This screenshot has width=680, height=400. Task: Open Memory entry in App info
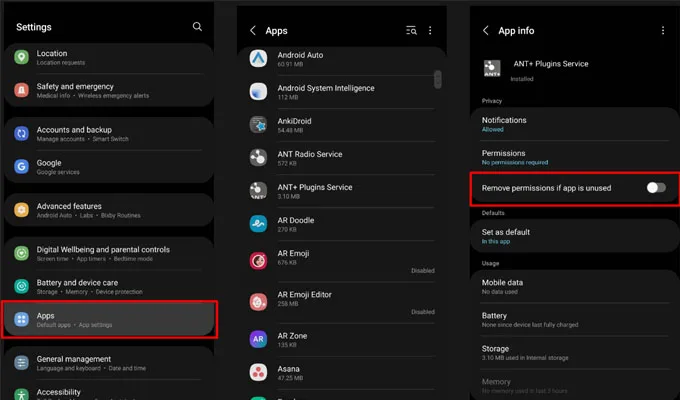[575, 385]
